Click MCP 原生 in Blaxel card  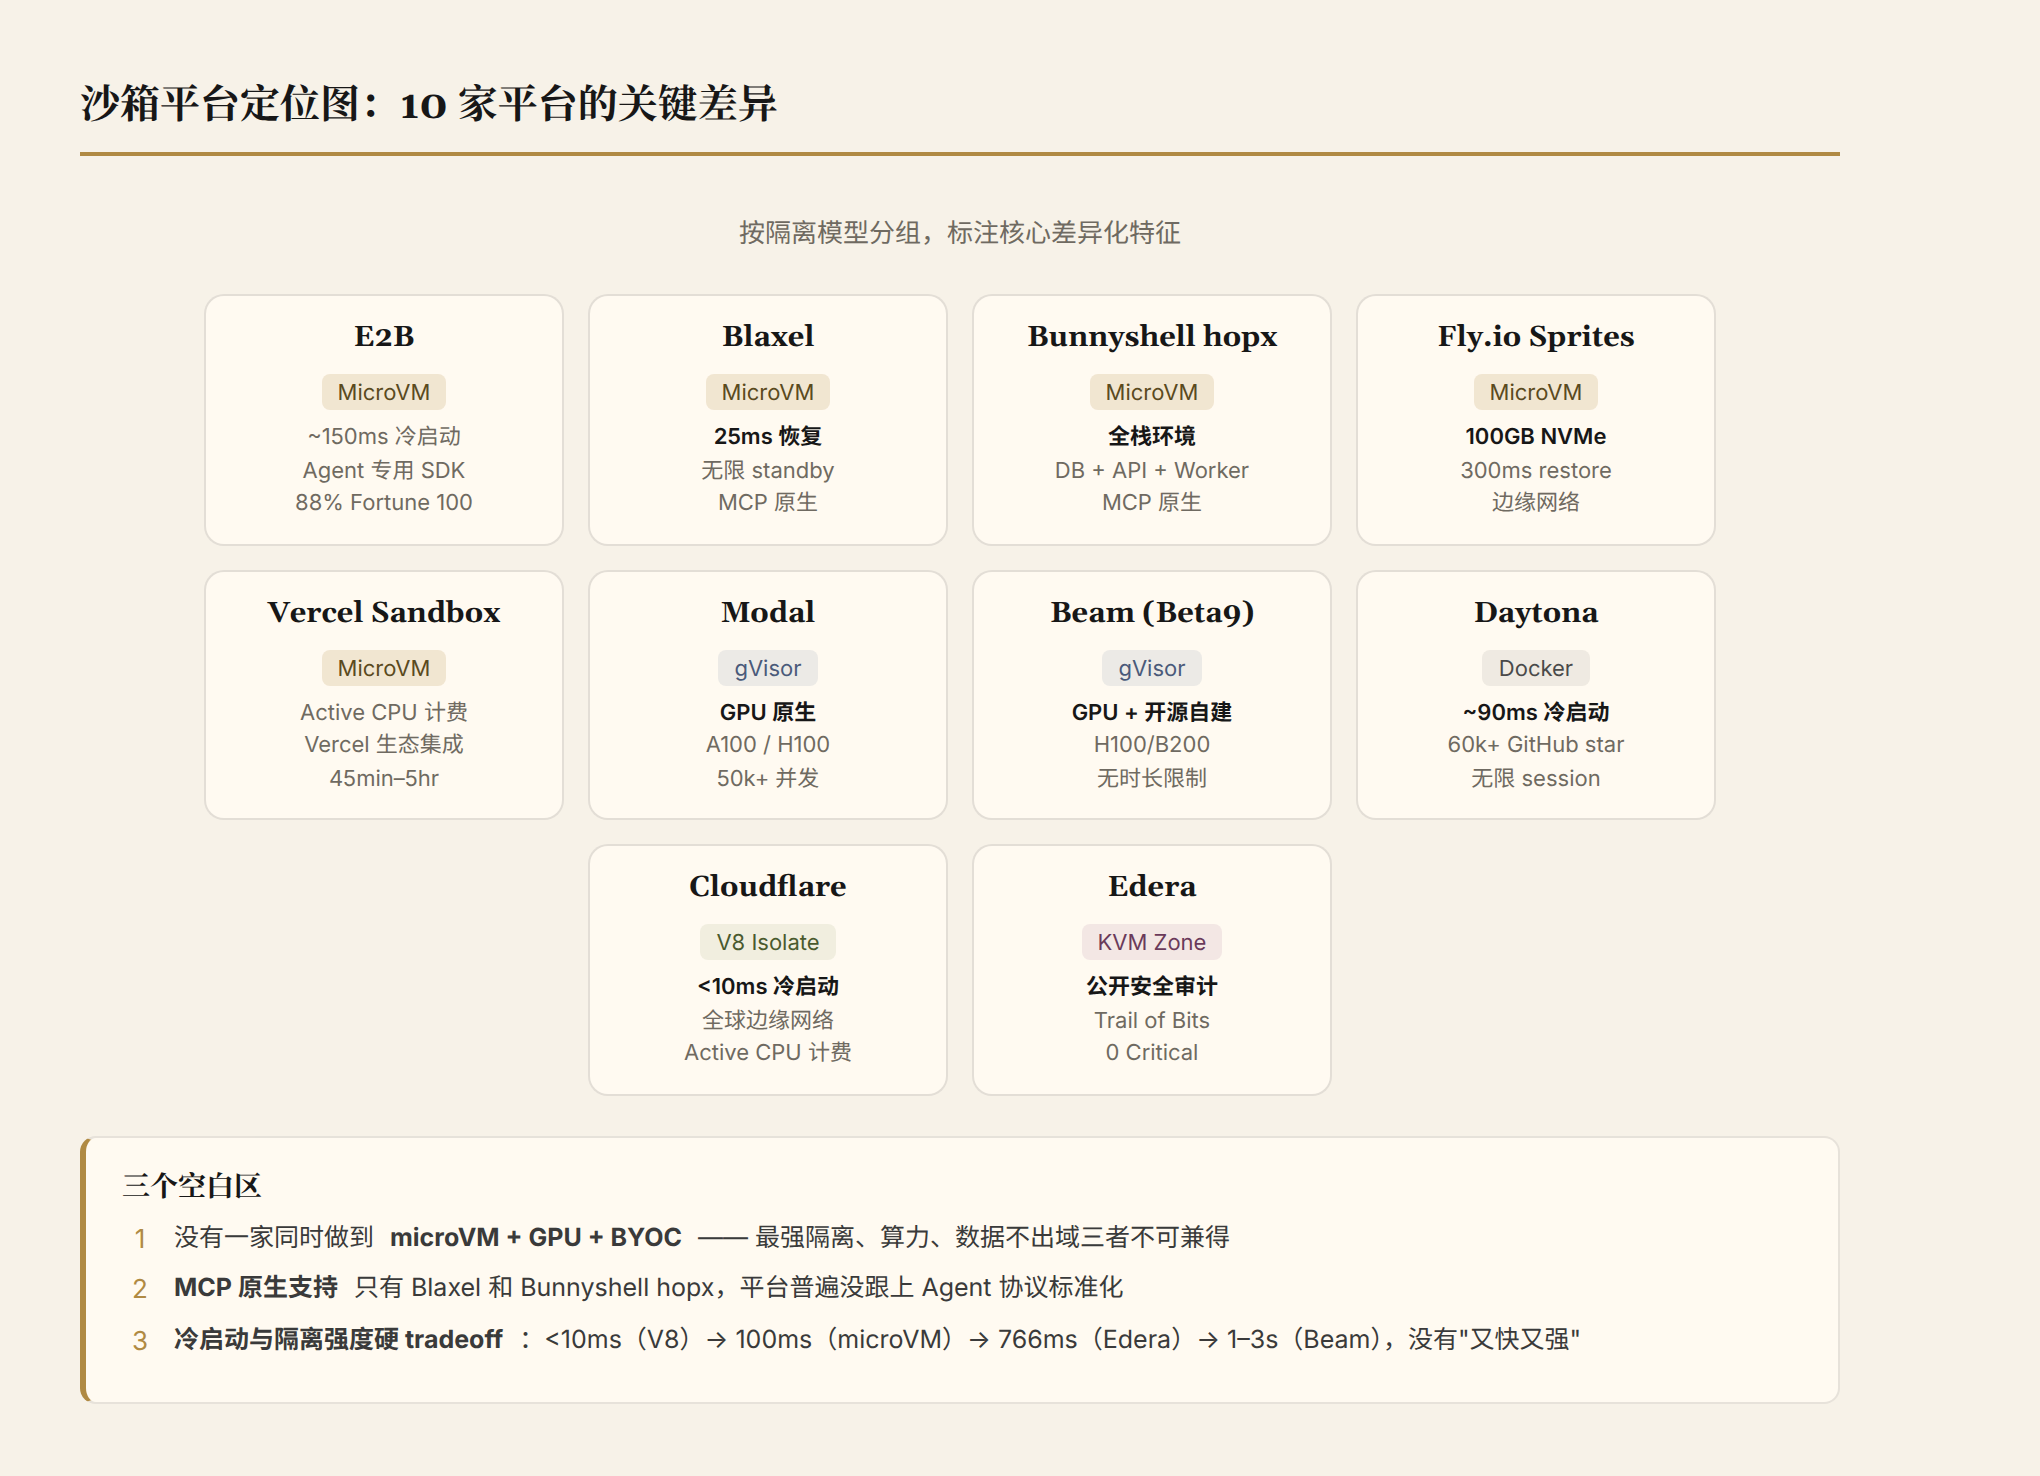pos(768,502)
